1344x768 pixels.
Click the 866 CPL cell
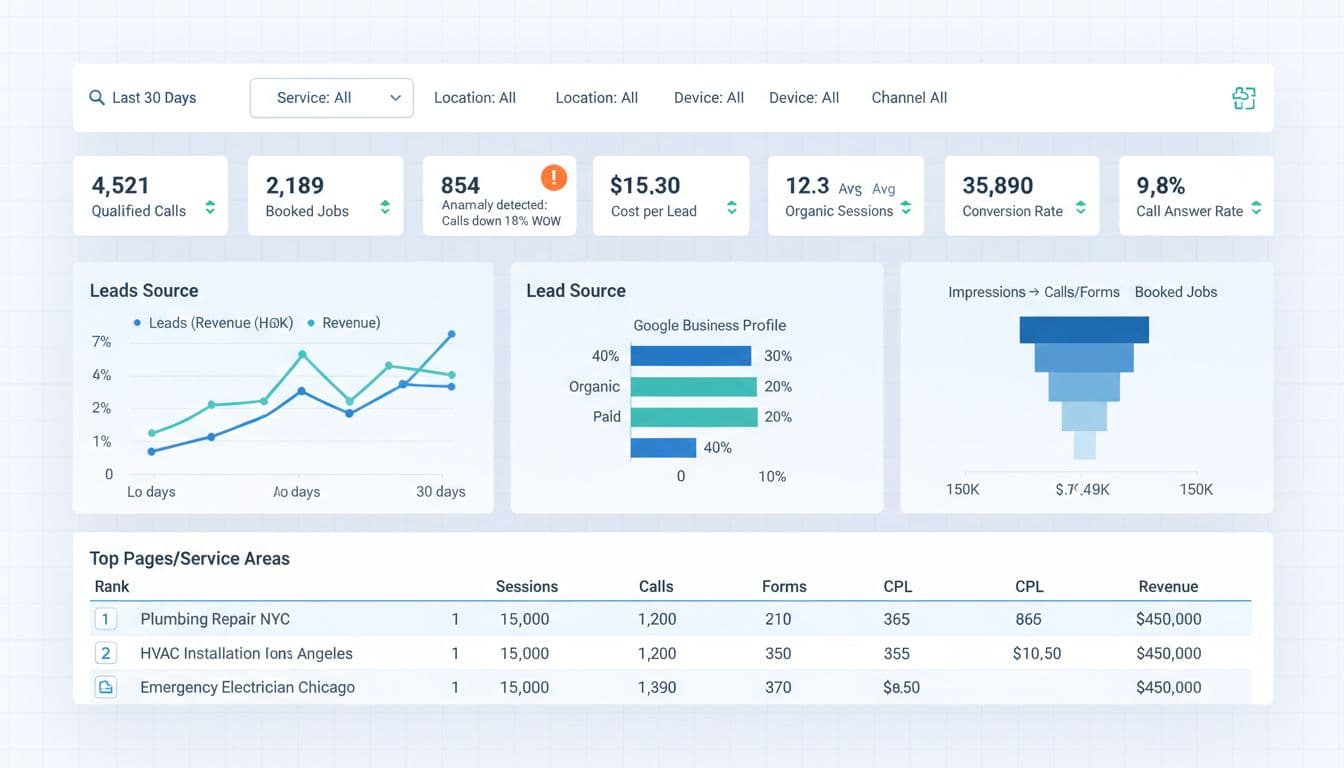[1029, 619]
